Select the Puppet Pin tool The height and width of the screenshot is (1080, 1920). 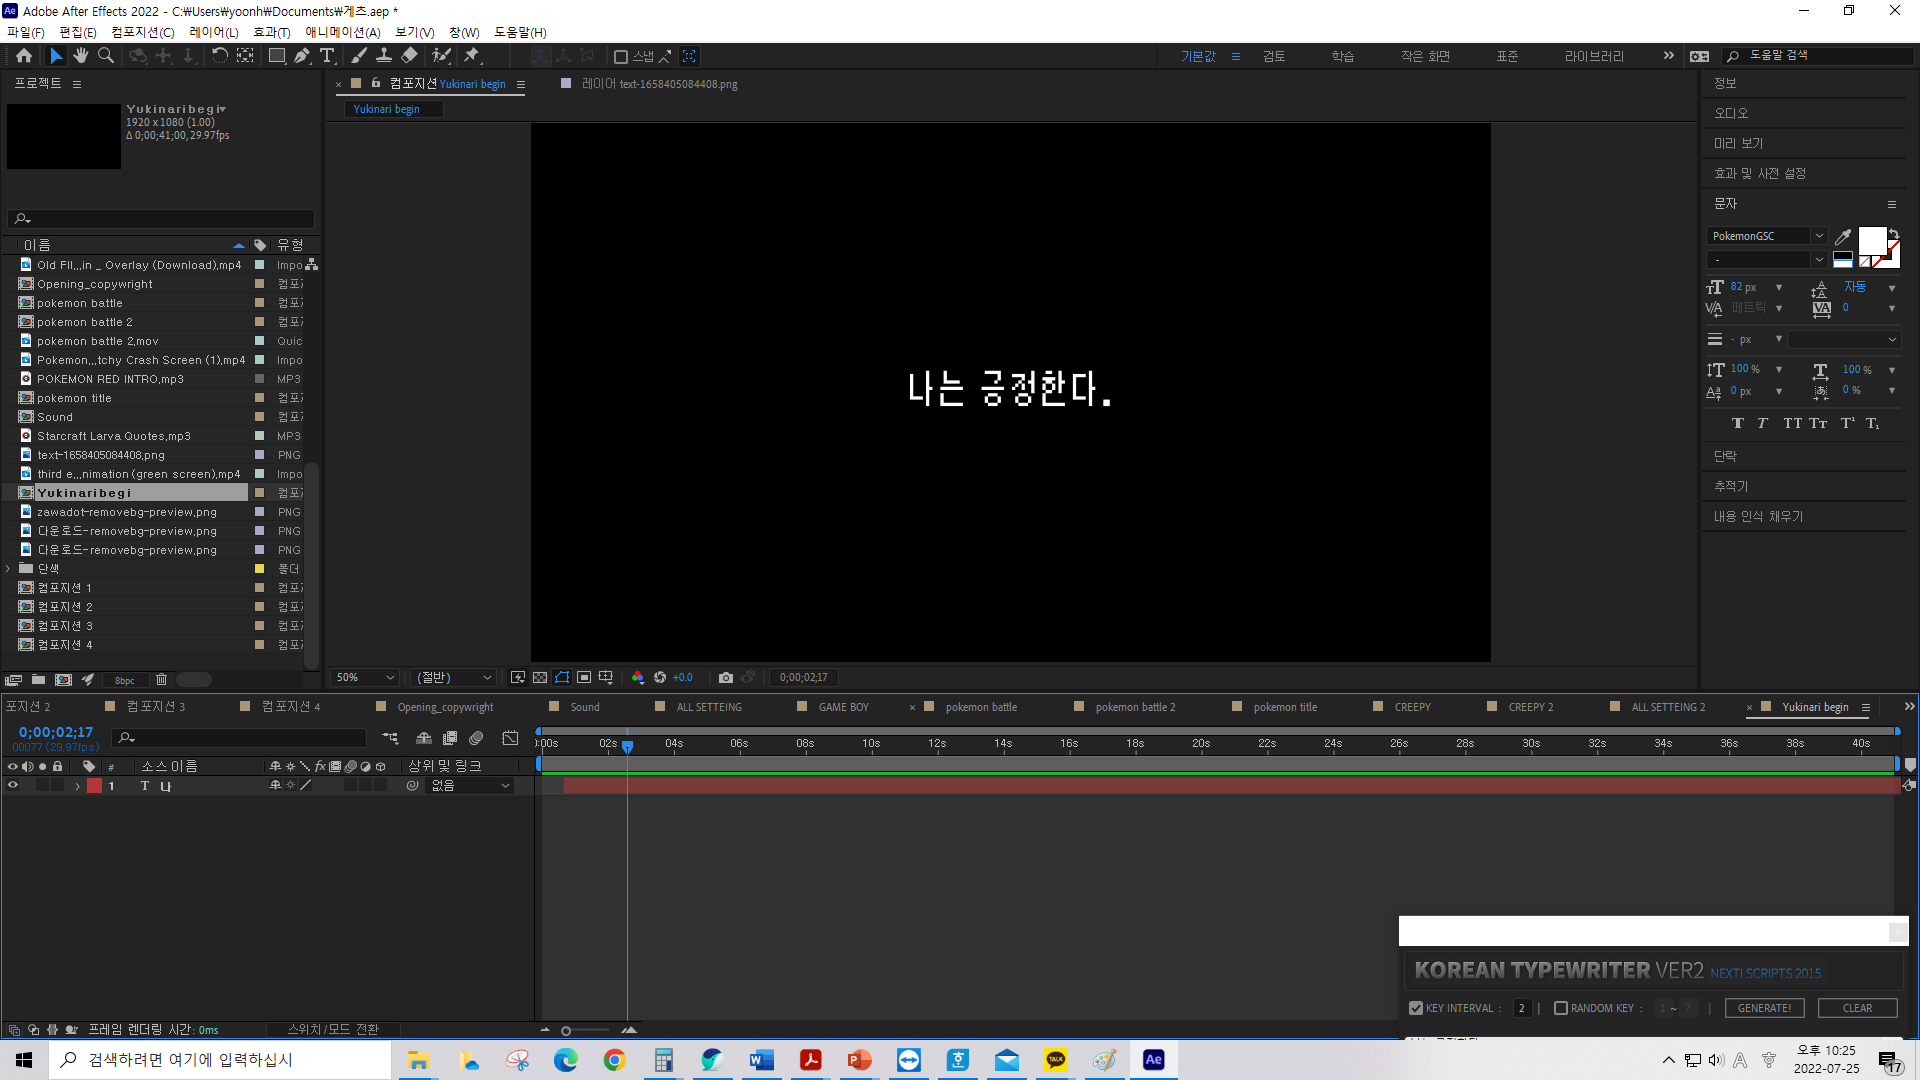click(472, 56)
